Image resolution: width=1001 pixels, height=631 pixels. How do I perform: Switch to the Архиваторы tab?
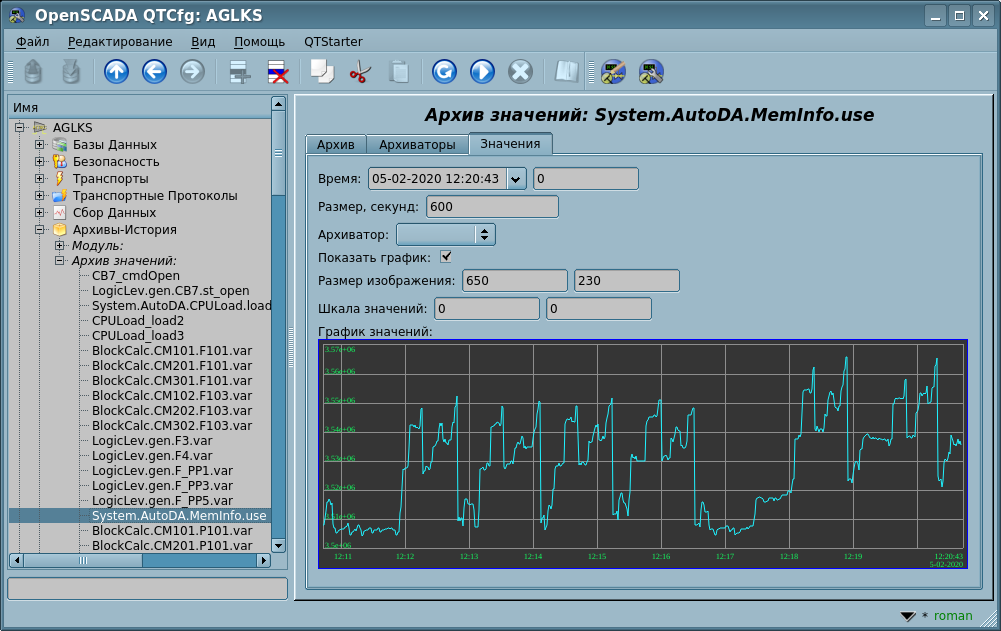pos(418,144)
